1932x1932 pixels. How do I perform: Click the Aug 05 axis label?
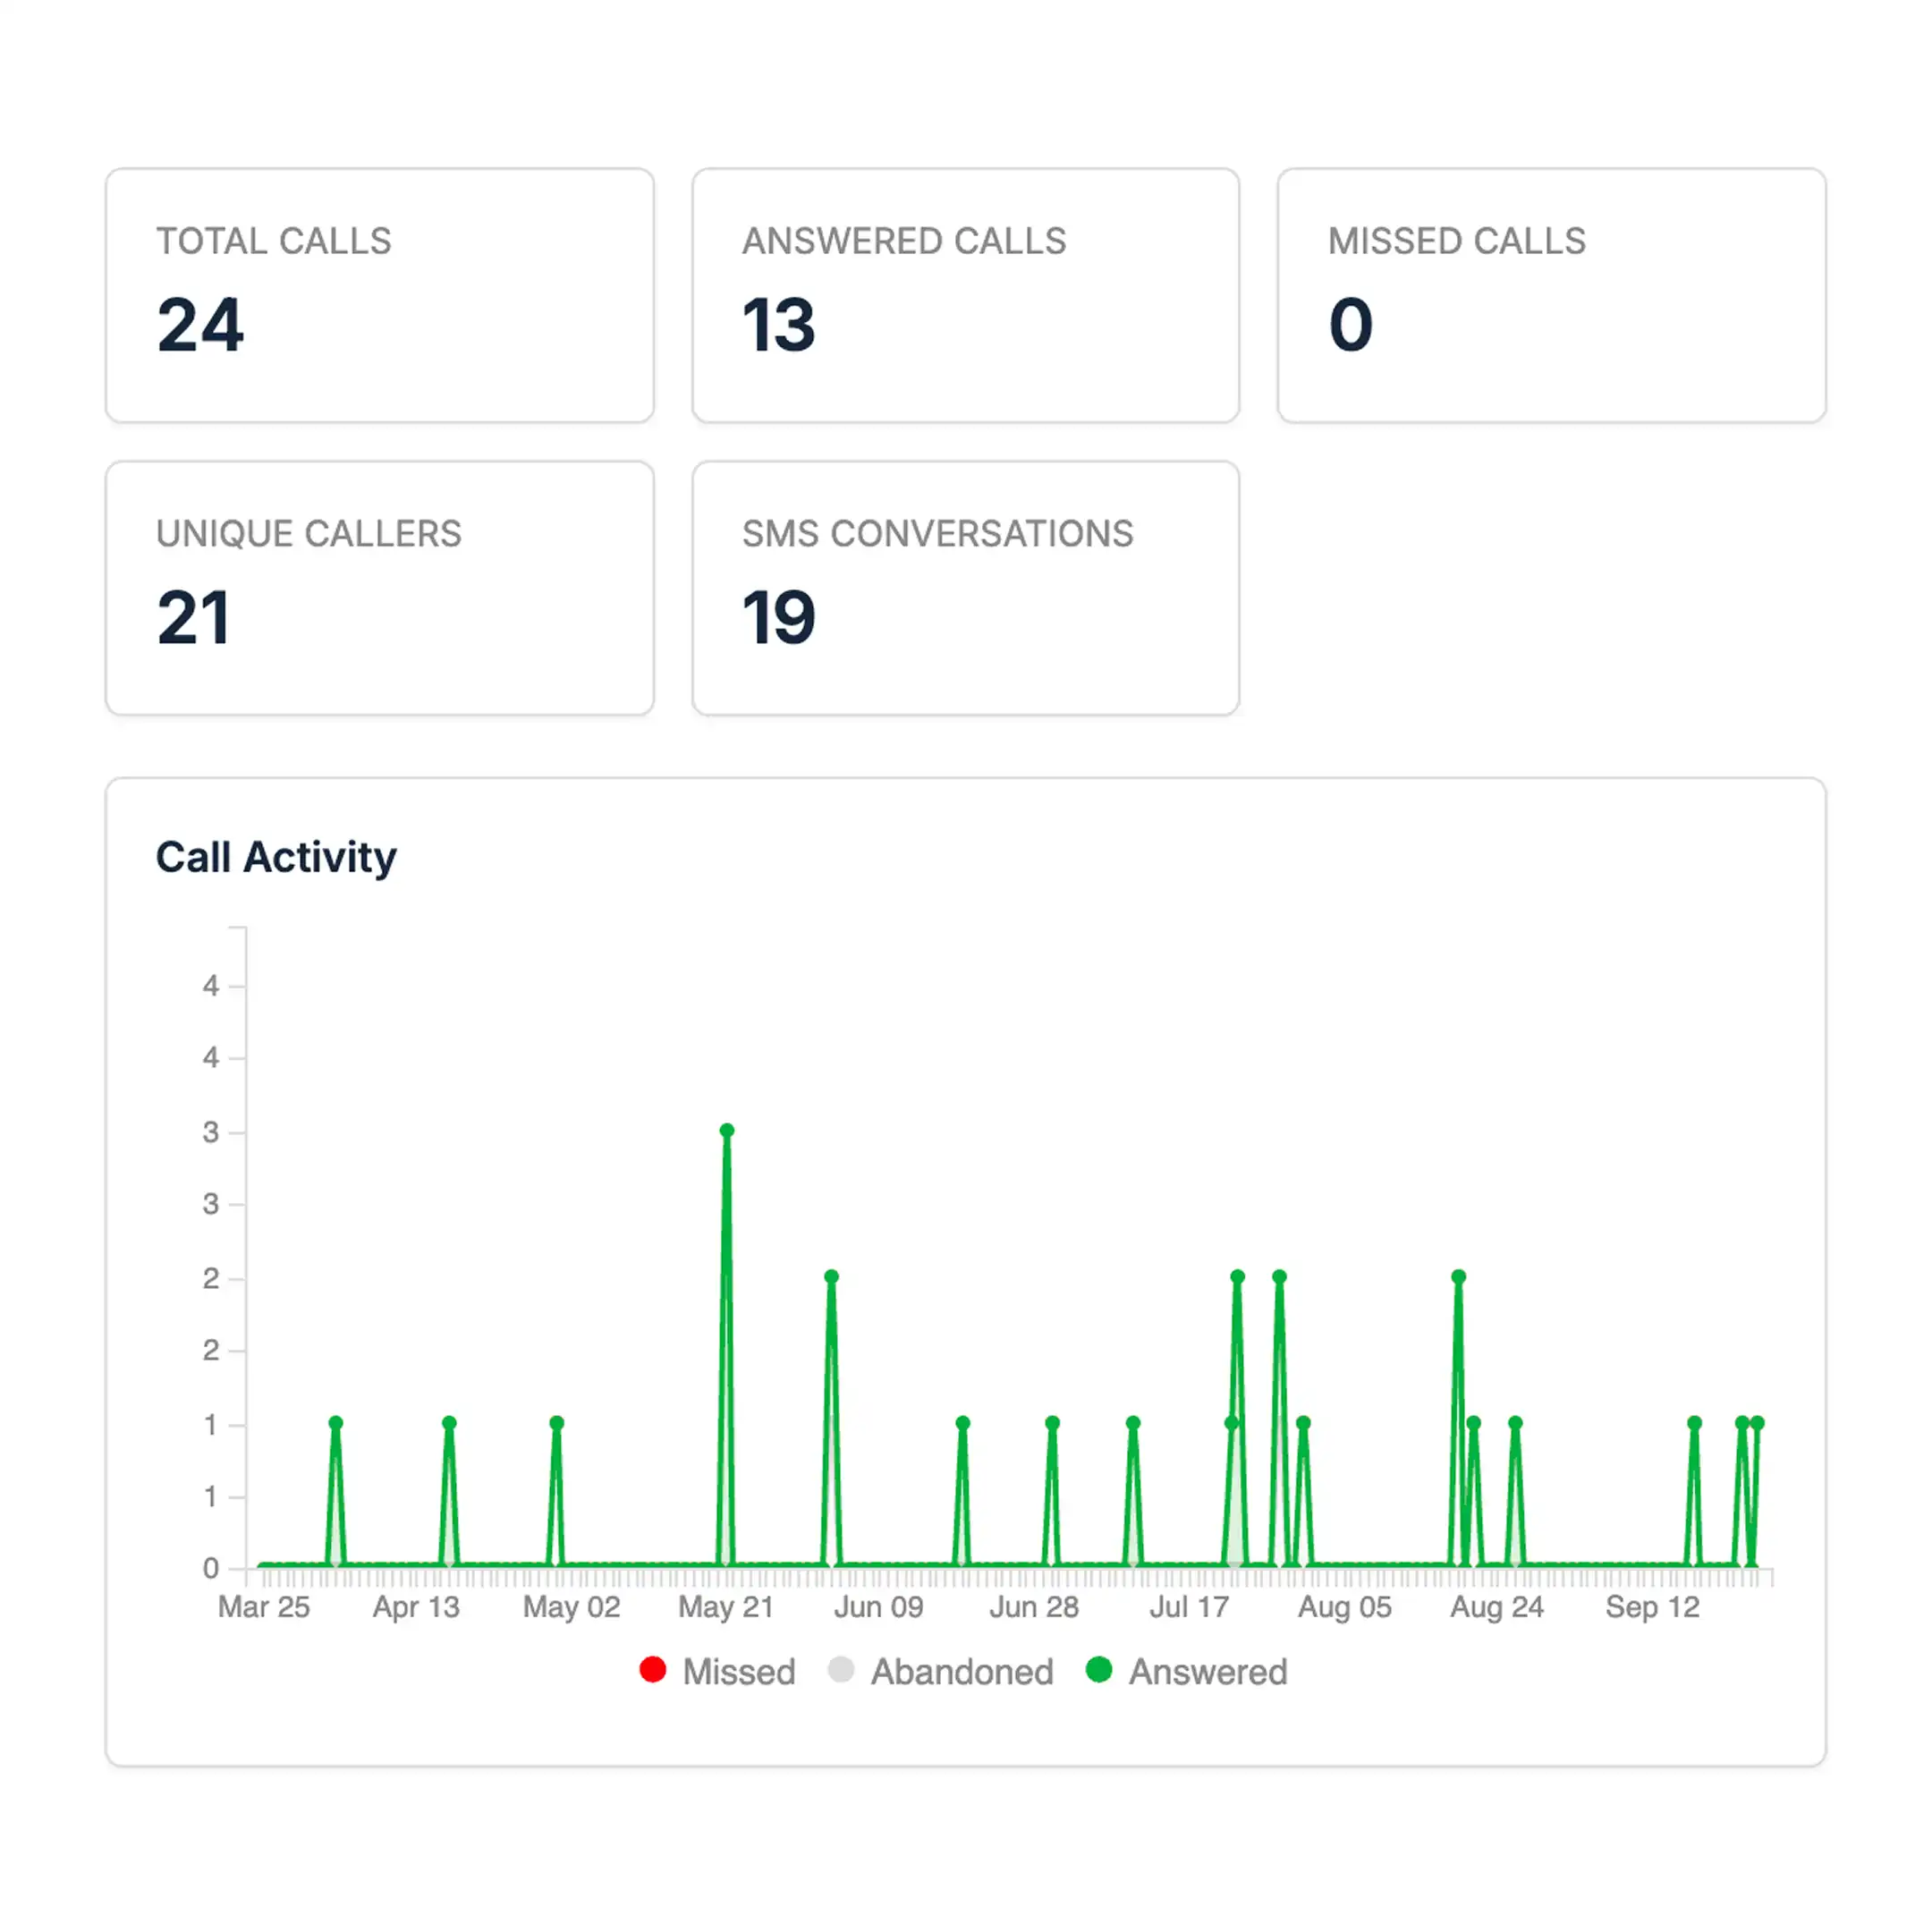(x=1345, y=1607)
